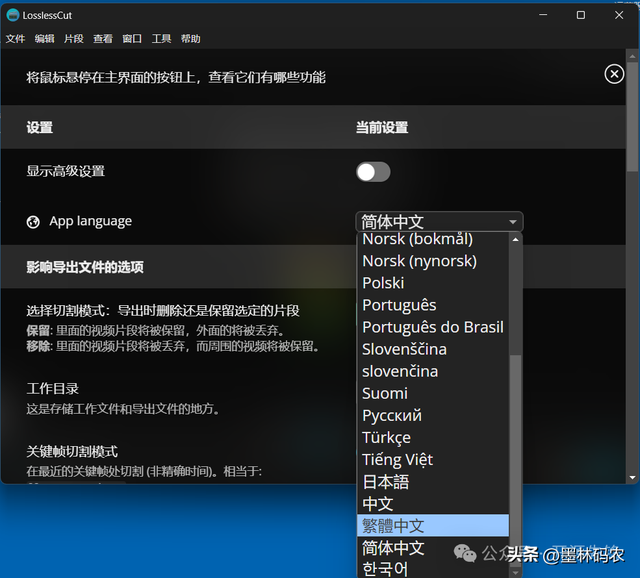The width and height of the screenshot is (640, 578).
Task: Select slovenčina language option
Action: [x=433, y=371]
